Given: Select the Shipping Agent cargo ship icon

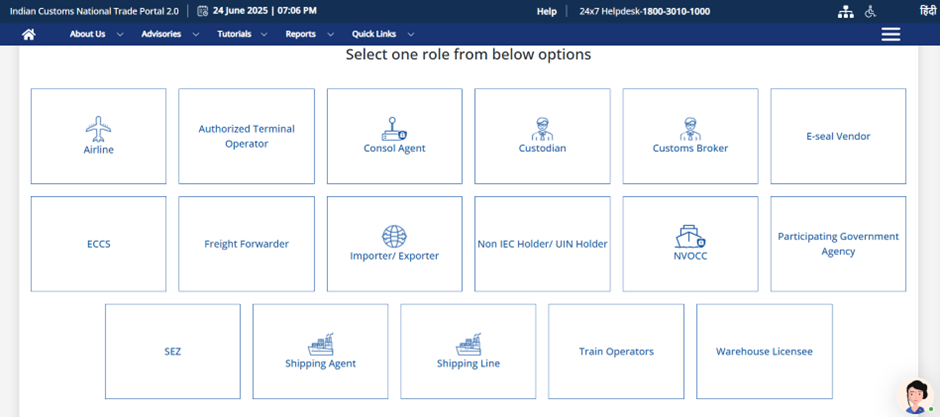Looking at the screenshot, I should [x=320, y=344].
